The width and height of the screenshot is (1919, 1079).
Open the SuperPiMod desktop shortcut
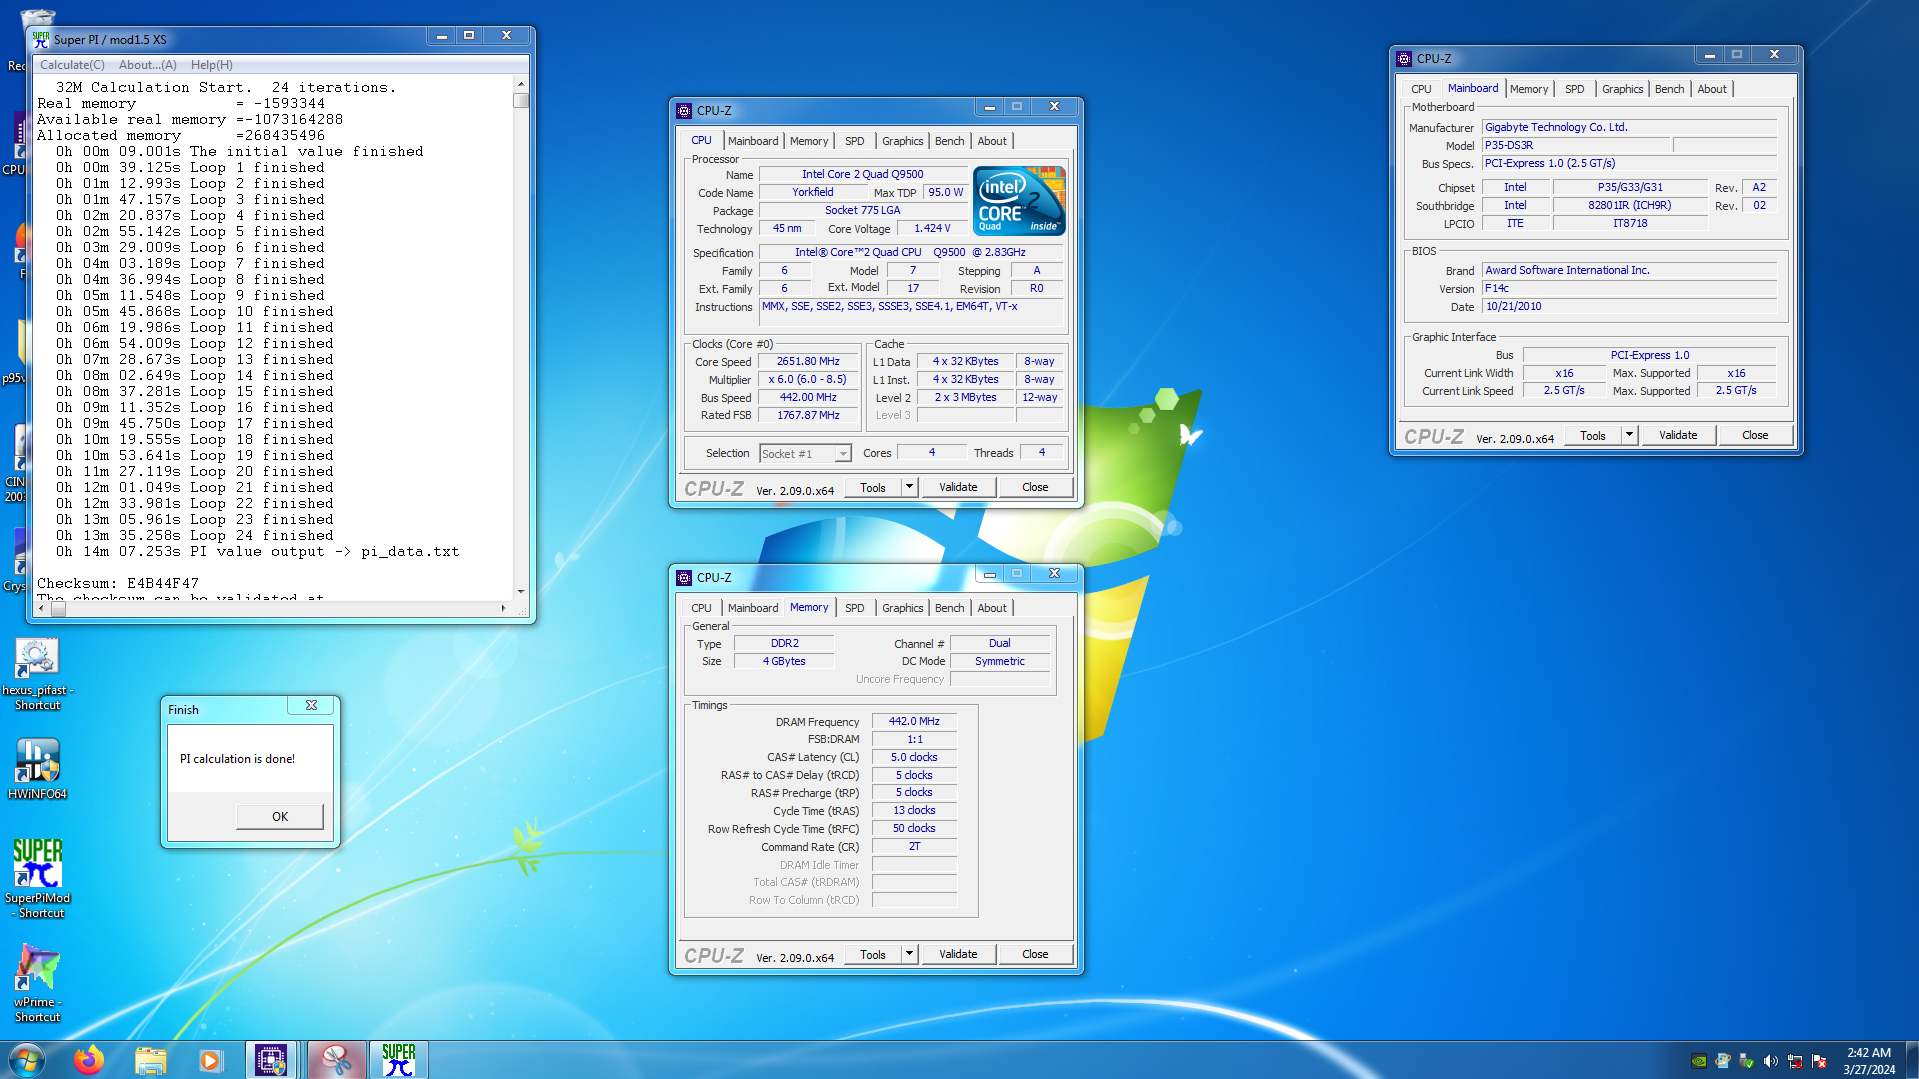tap(37, 878)
